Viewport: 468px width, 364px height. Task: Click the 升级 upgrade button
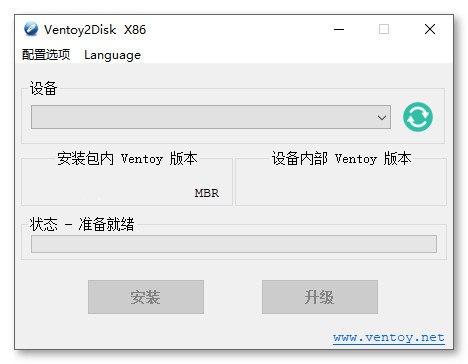coord(320,297)
